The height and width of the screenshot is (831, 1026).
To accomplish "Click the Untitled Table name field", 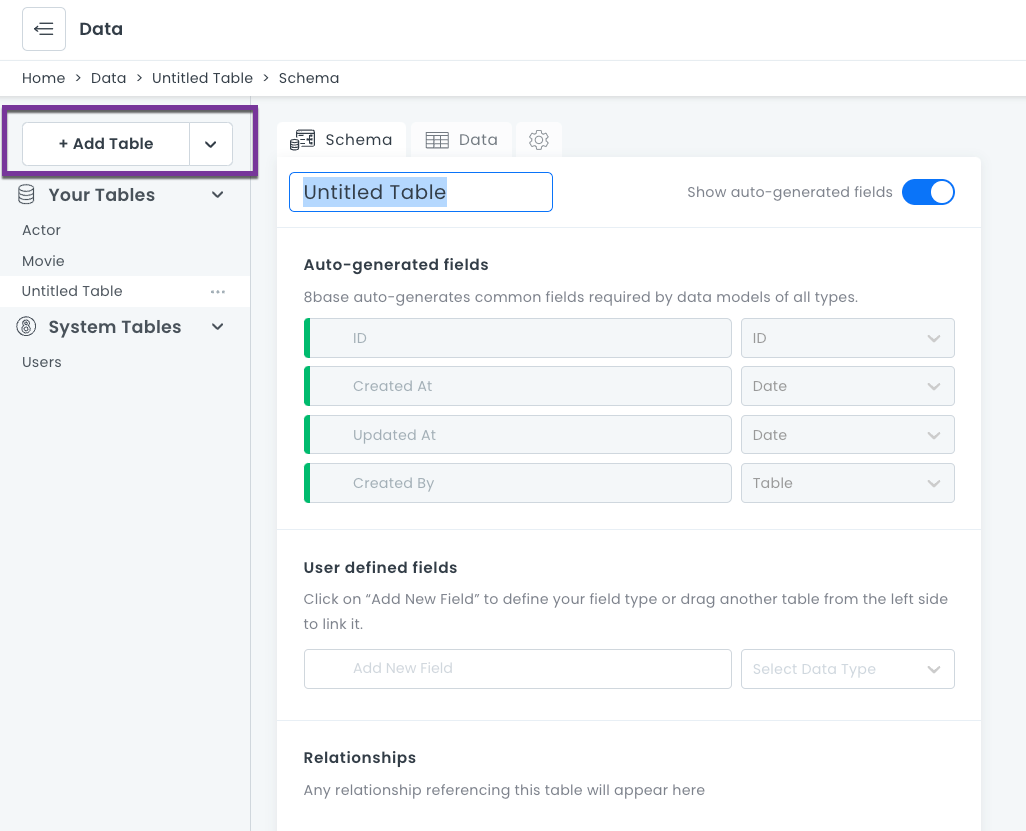I will pyautogui.click(x=420, y=192).
